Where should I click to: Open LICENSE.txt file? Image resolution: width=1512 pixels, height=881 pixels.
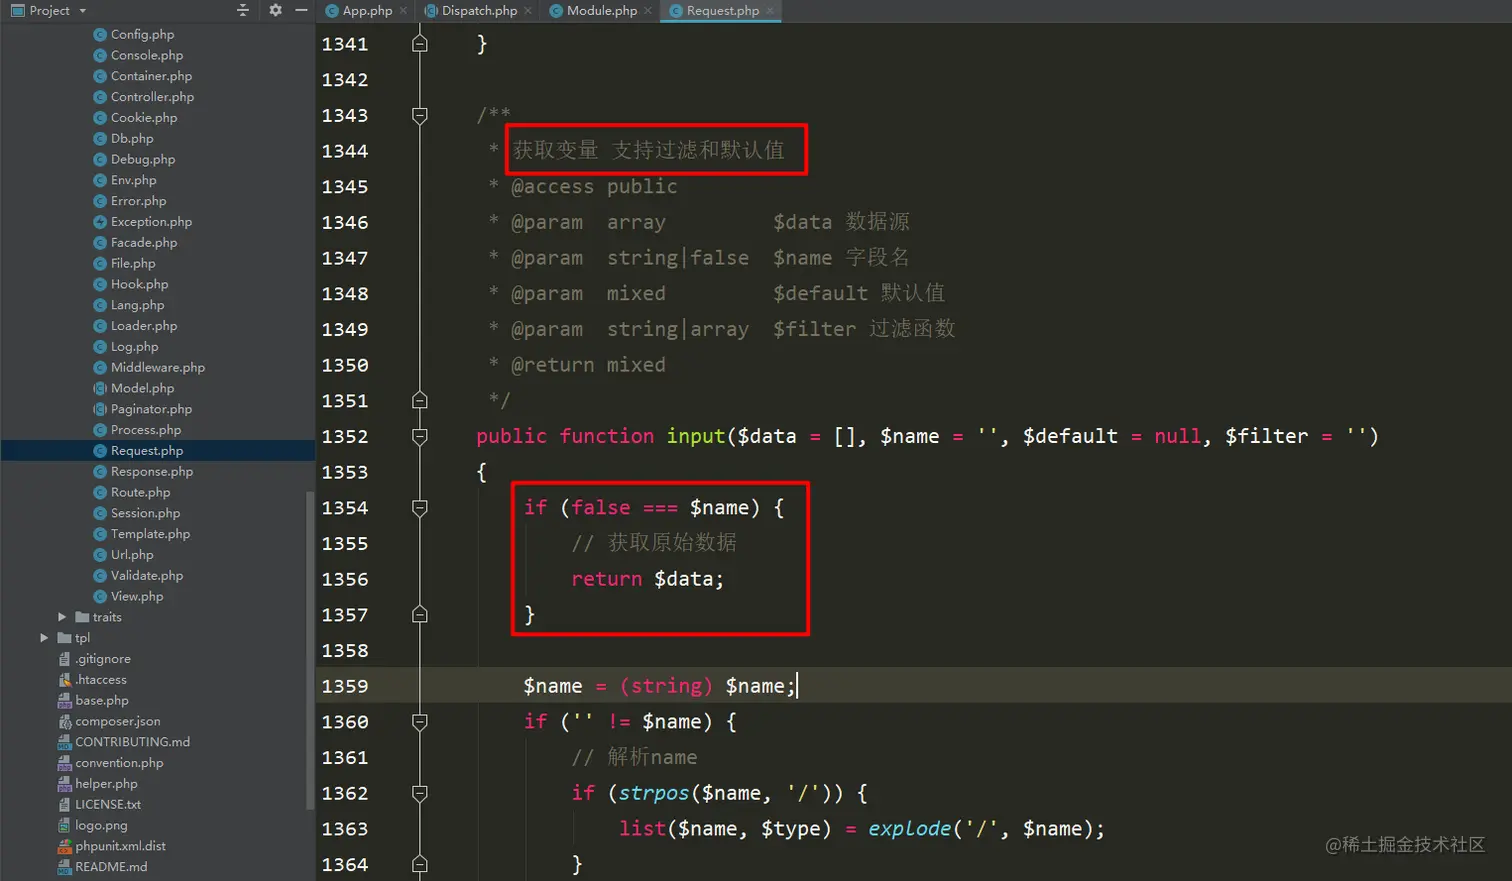coord(108,805)
